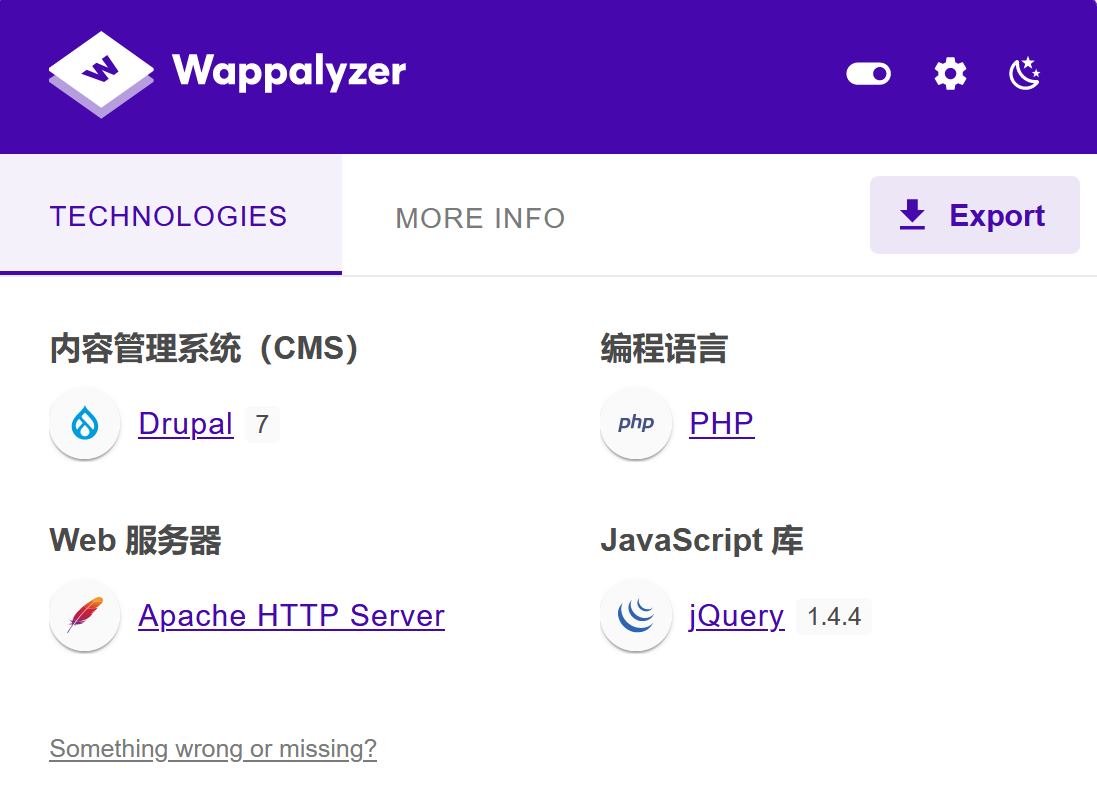
Task: Open the Apache HTTP Server link
Action: coord(291,616)
